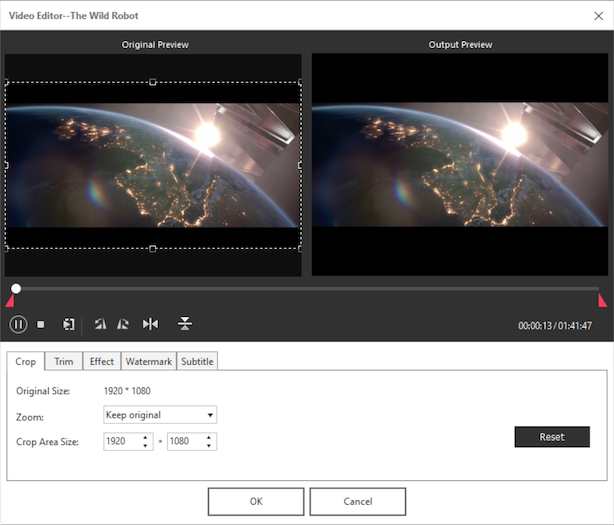Viewport: 614px width, 526px height.
Task: Click the next frame step icon
Action: pos(69,324)
